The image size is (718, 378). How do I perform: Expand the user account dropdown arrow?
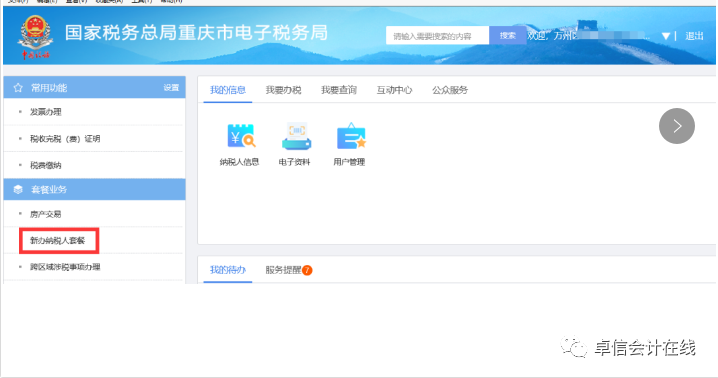click(666, 36)
